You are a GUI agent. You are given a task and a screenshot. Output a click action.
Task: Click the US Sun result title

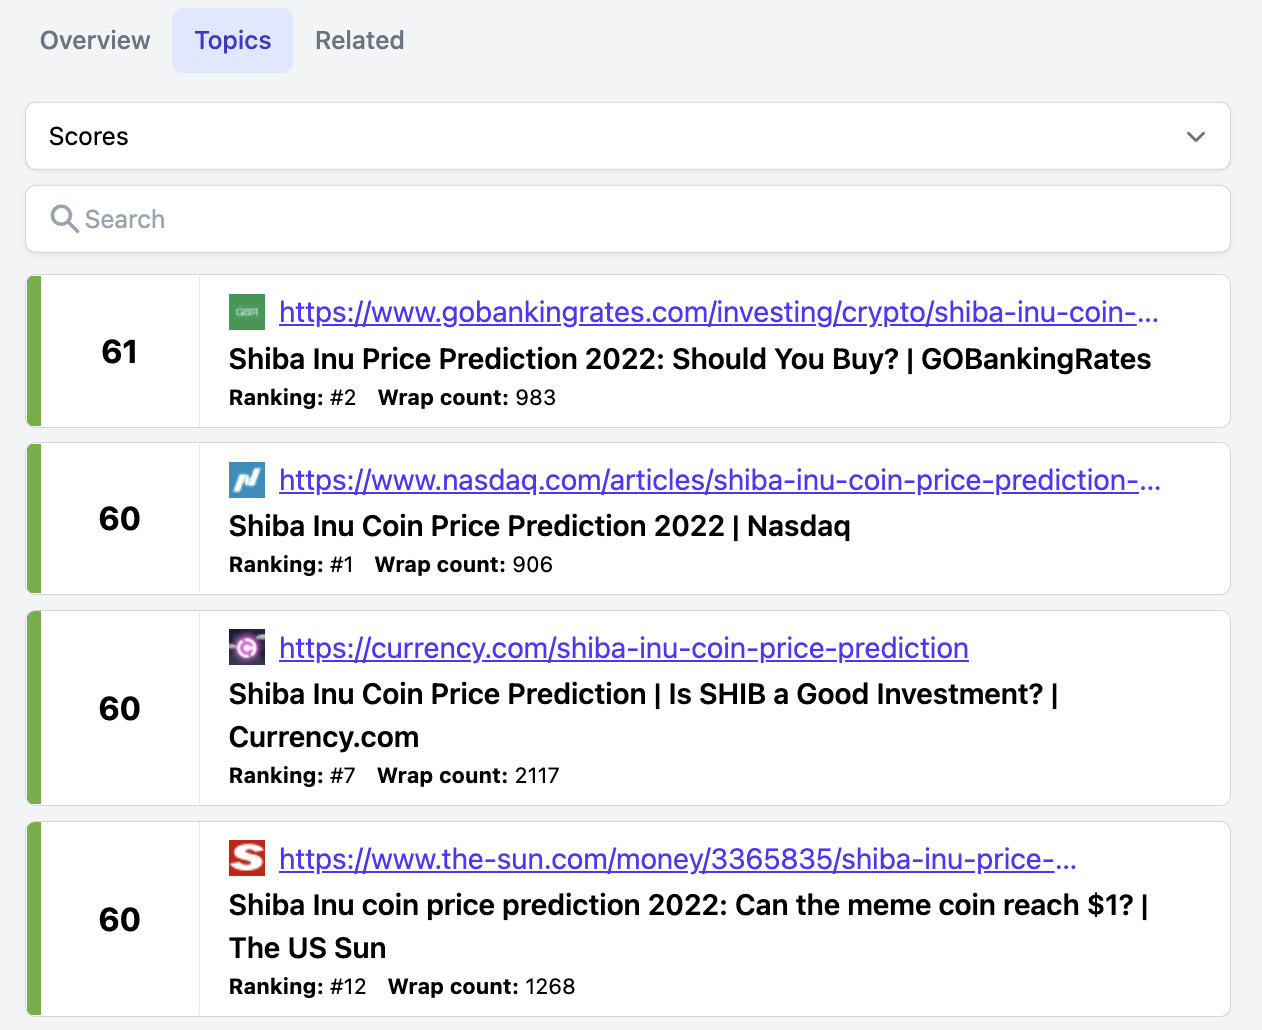(689, 926)
